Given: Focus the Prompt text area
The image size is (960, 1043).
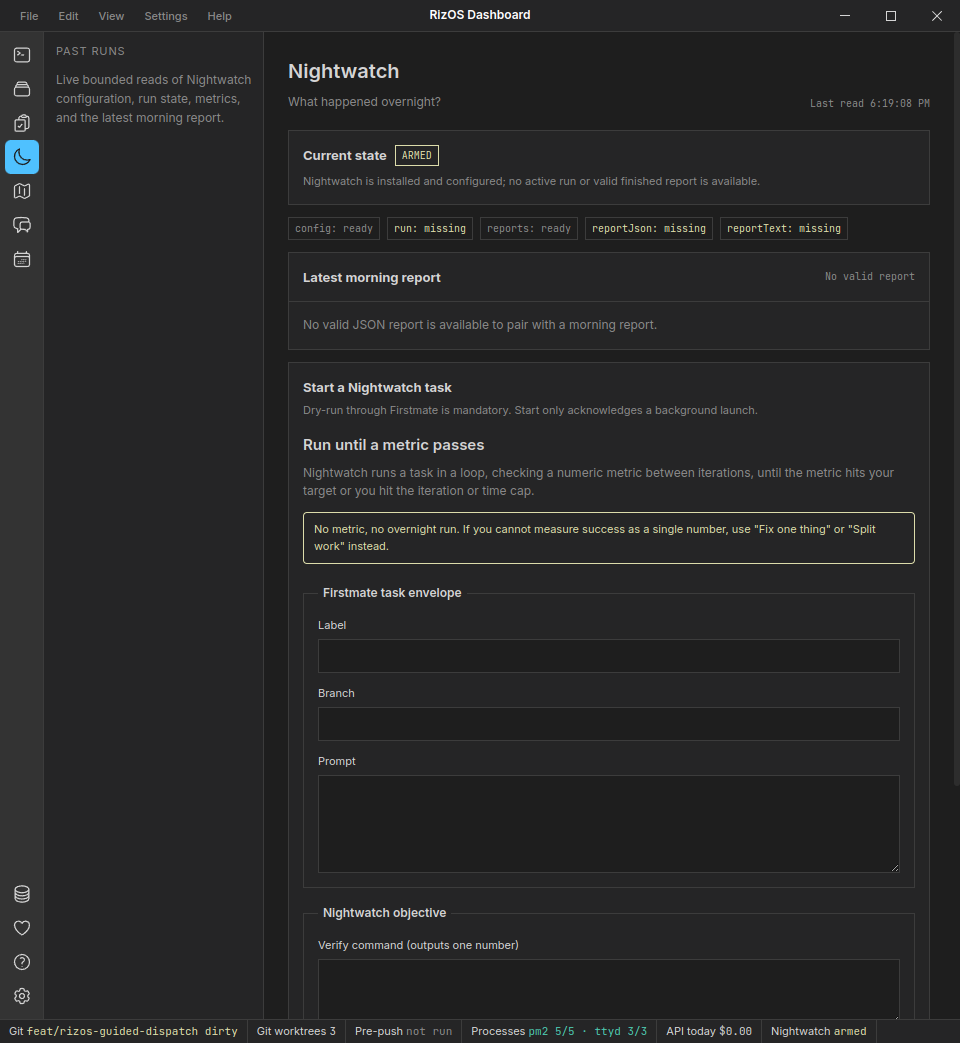Looking at the screenshot, I should point(609,823).
